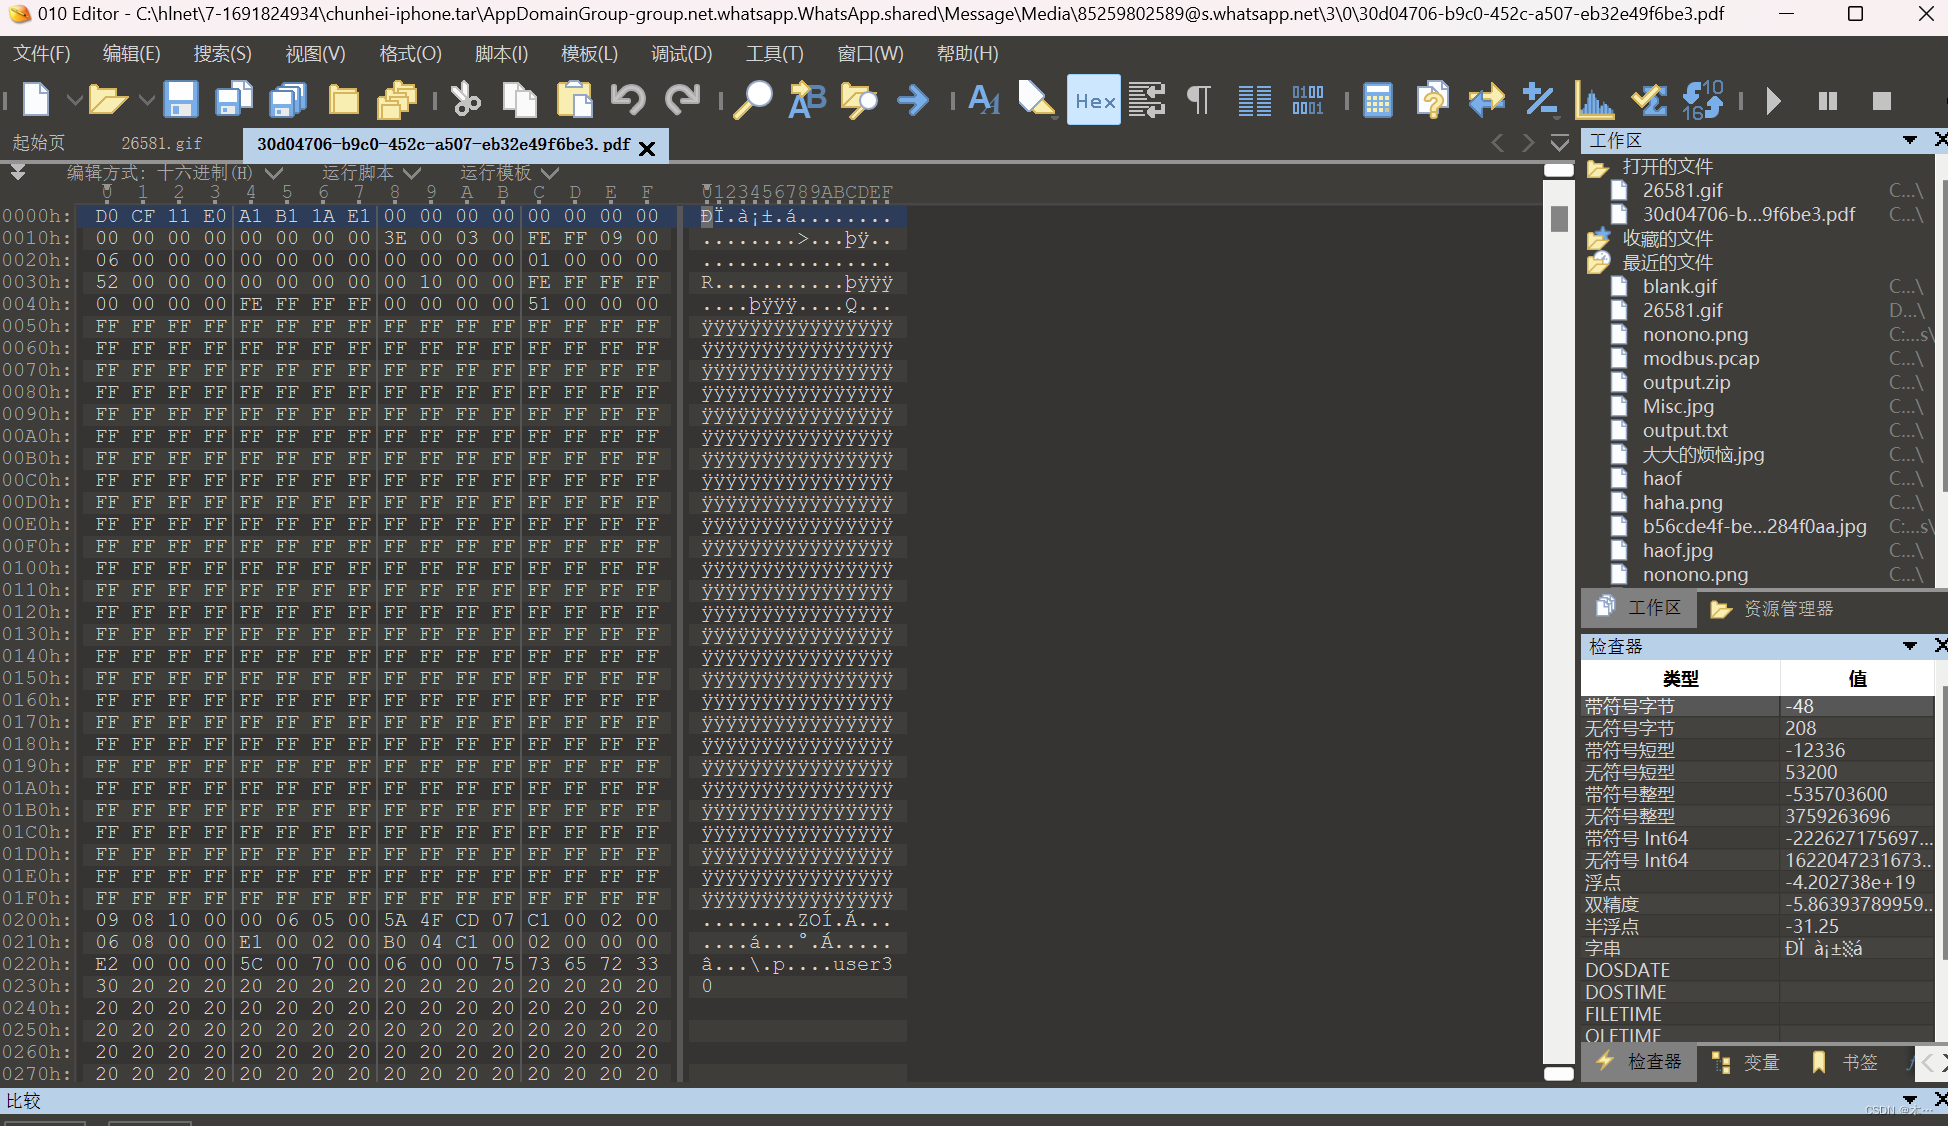Open the Find magnifier tool

coord(752,100)
